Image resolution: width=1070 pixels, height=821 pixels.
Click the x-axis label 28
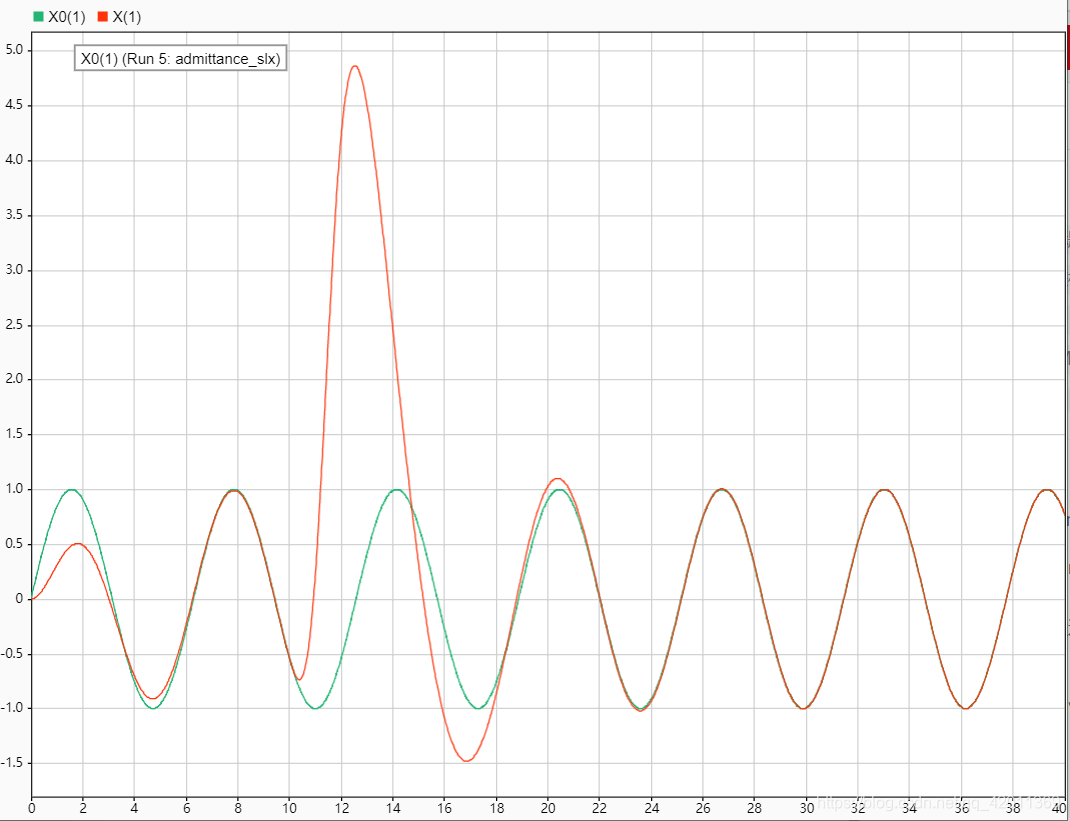[x=754, y=807]
